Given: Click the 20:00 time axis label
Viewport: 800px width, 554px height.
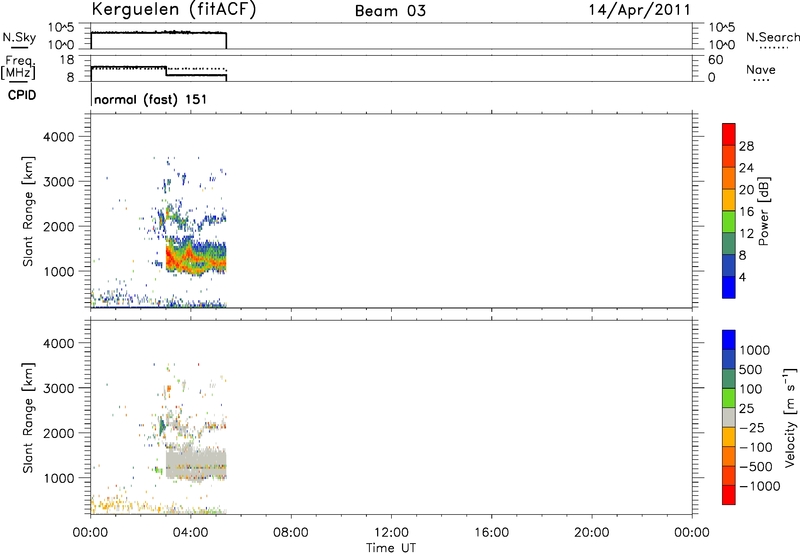Looking at the screenshot, I should (592, 533).
